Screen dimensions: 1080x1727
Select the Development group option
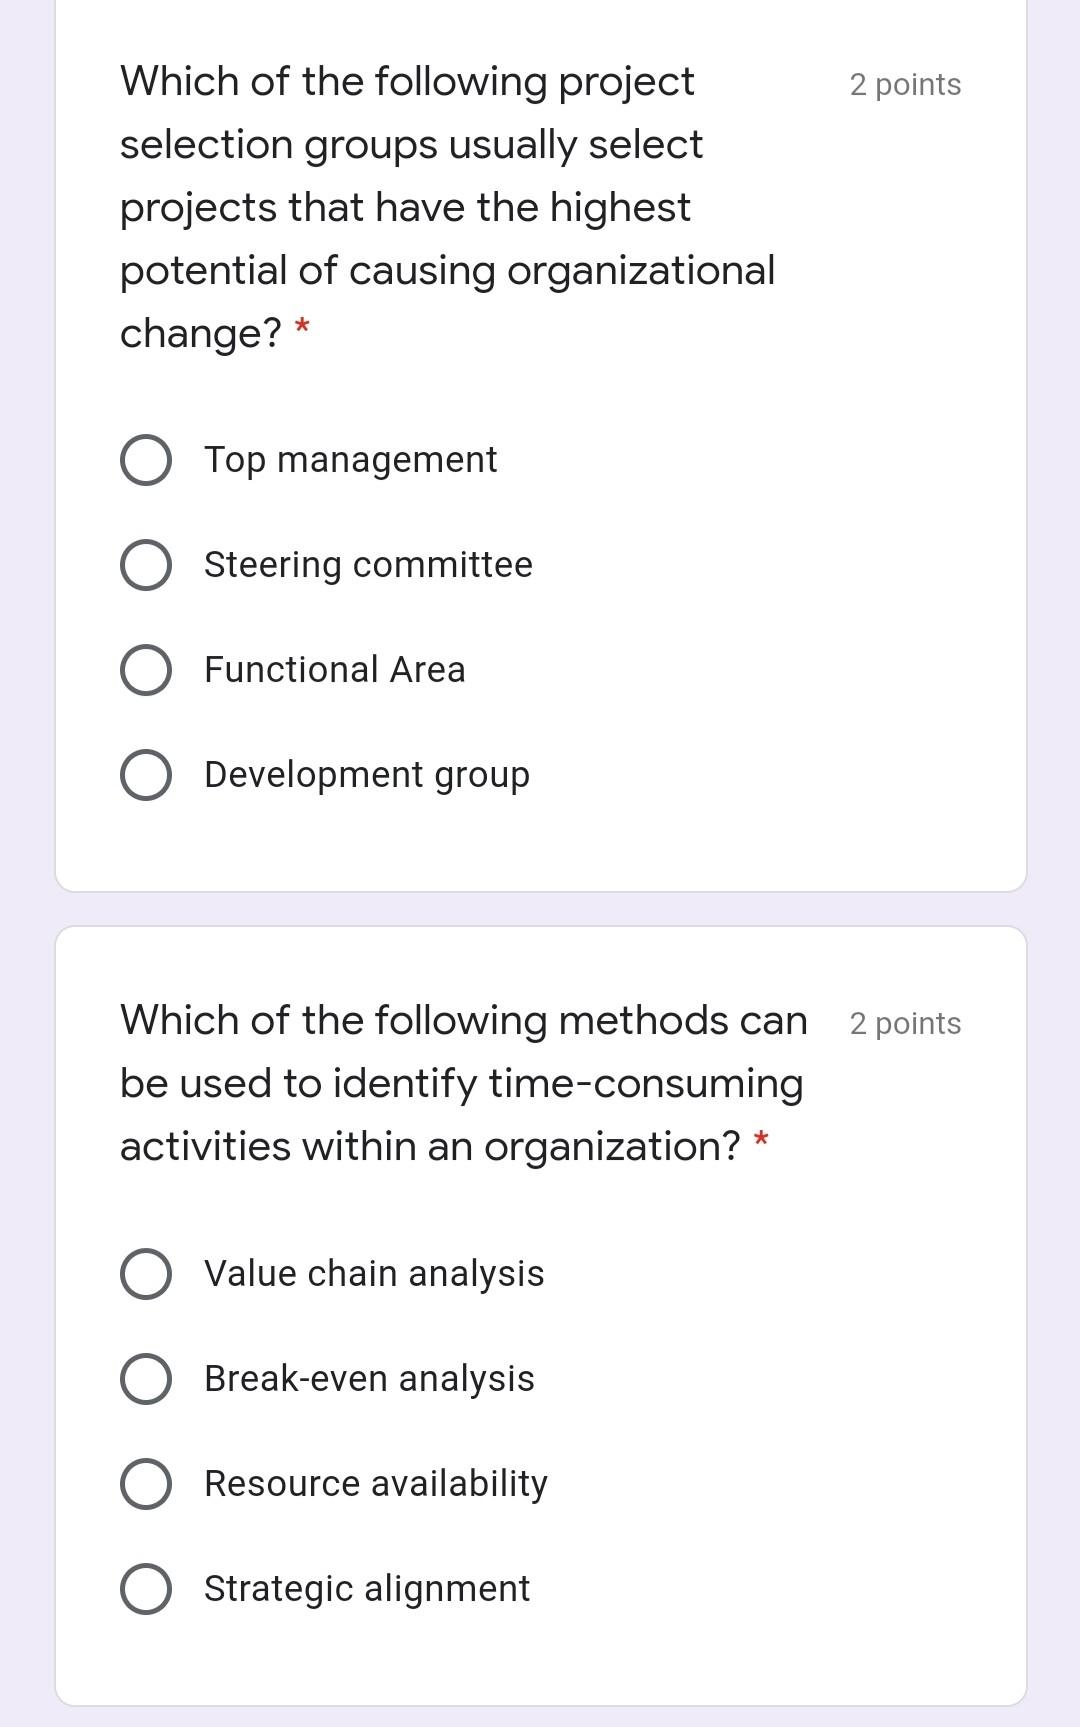(x=145, y=773)
